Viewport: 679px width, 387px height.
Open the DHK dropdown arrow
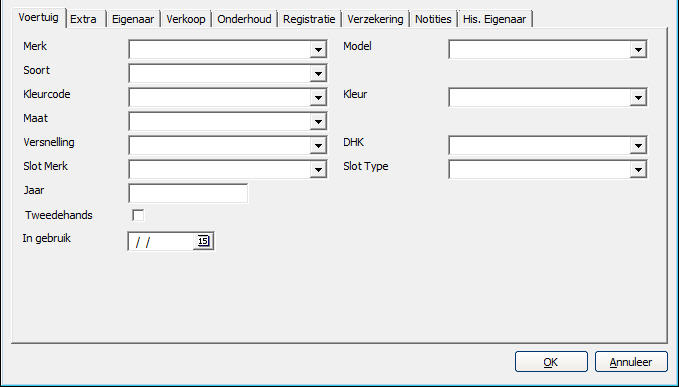(x=638, y=145)
